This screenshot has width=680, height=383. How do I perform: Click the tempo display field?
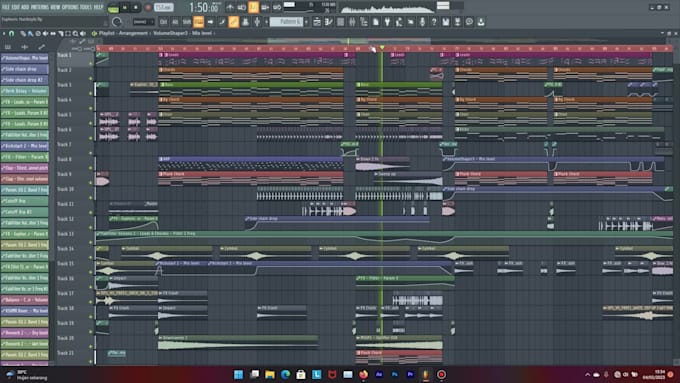(x=164, y=8)
